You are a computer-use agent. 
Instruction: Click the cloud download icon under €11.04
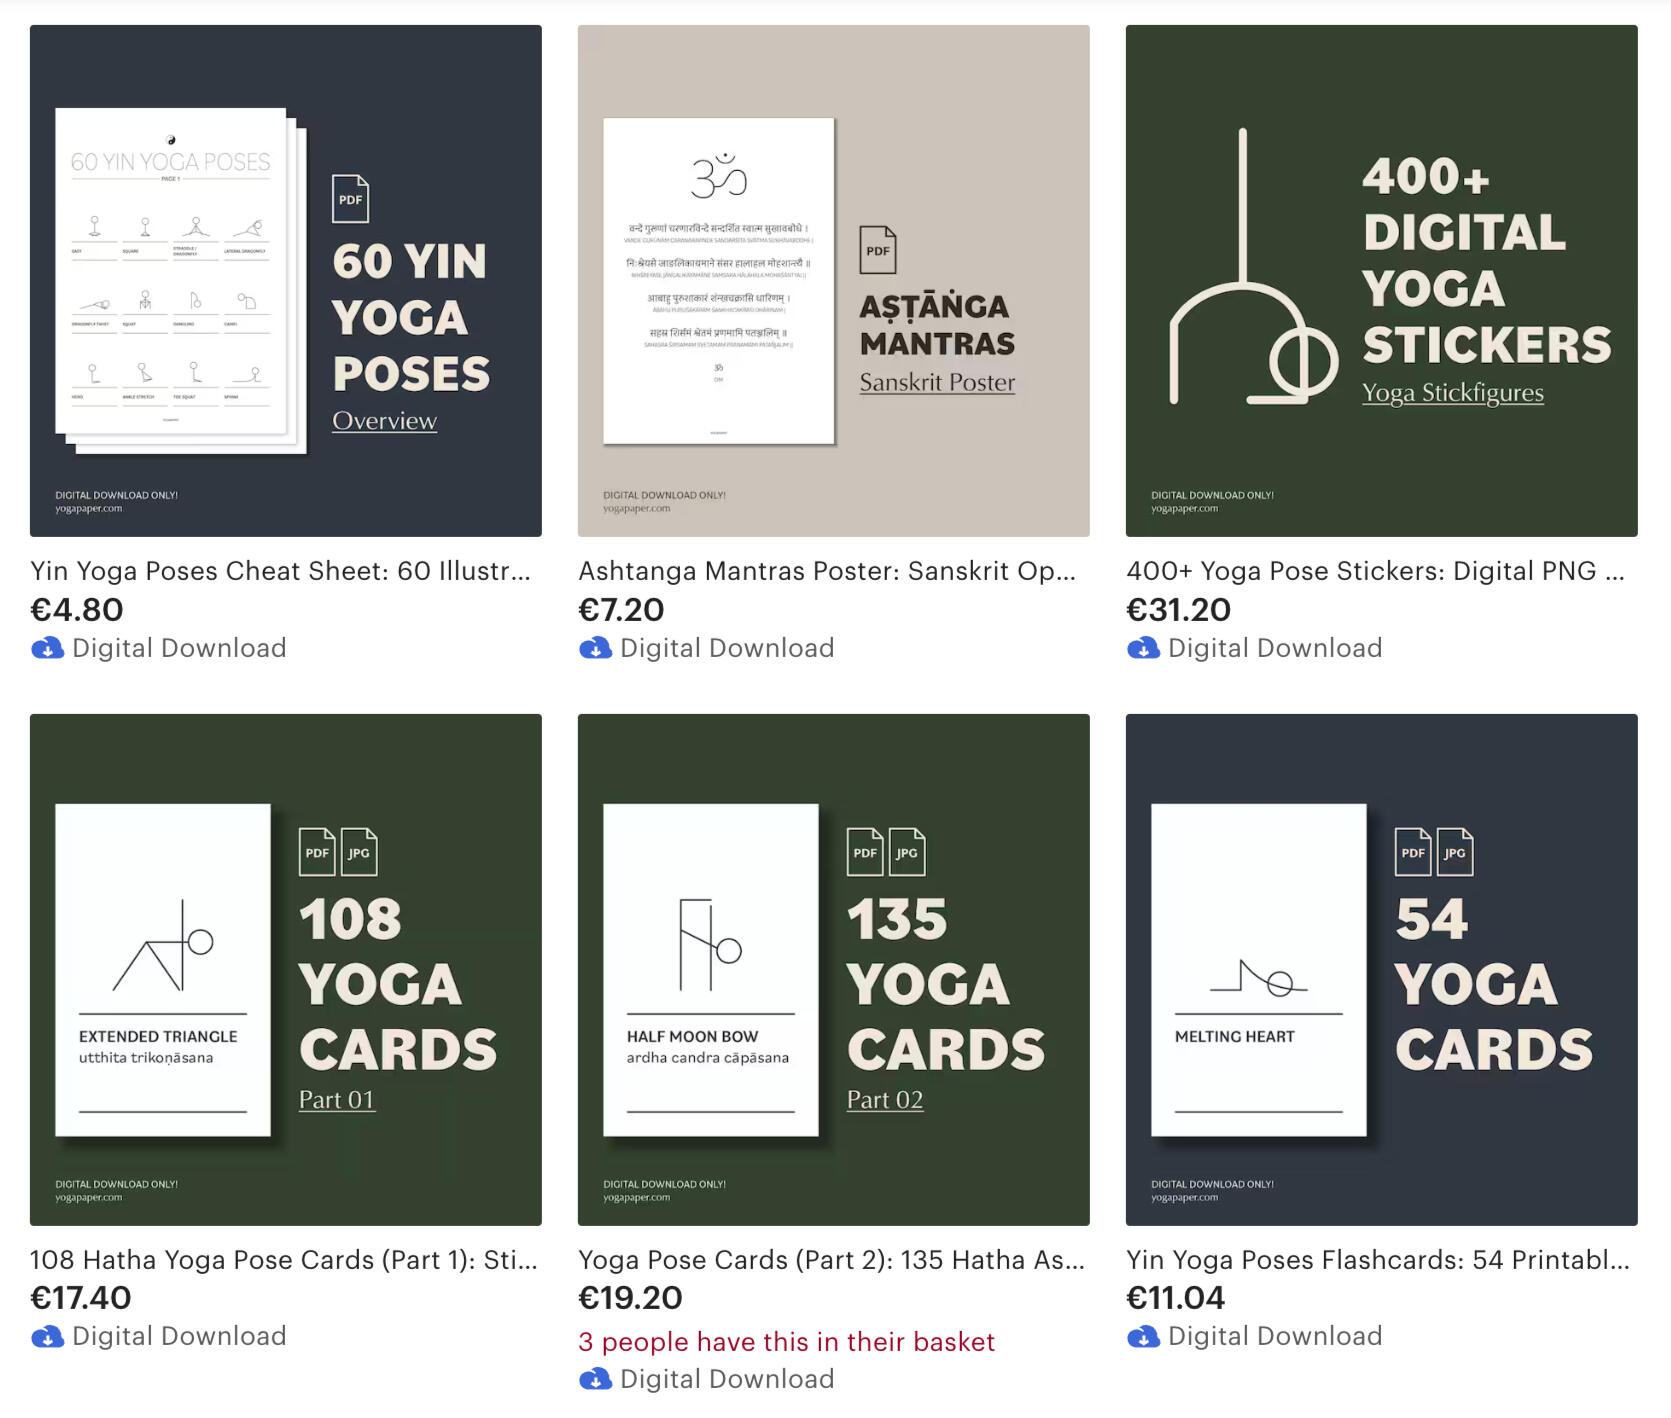point(1144,1337)
